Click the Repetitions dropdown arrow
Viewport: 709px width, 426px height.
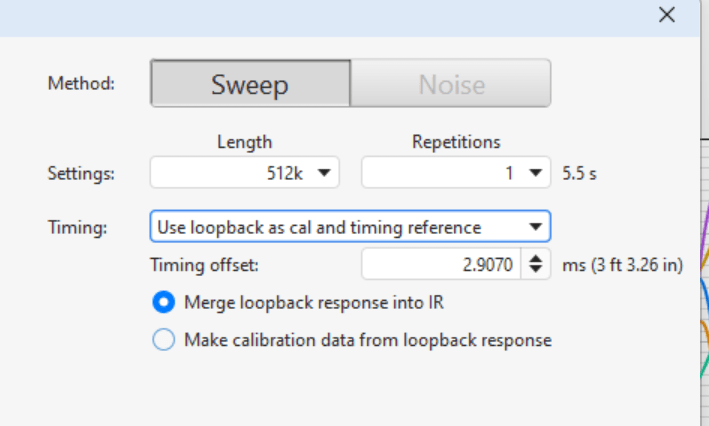click(535, 173)
